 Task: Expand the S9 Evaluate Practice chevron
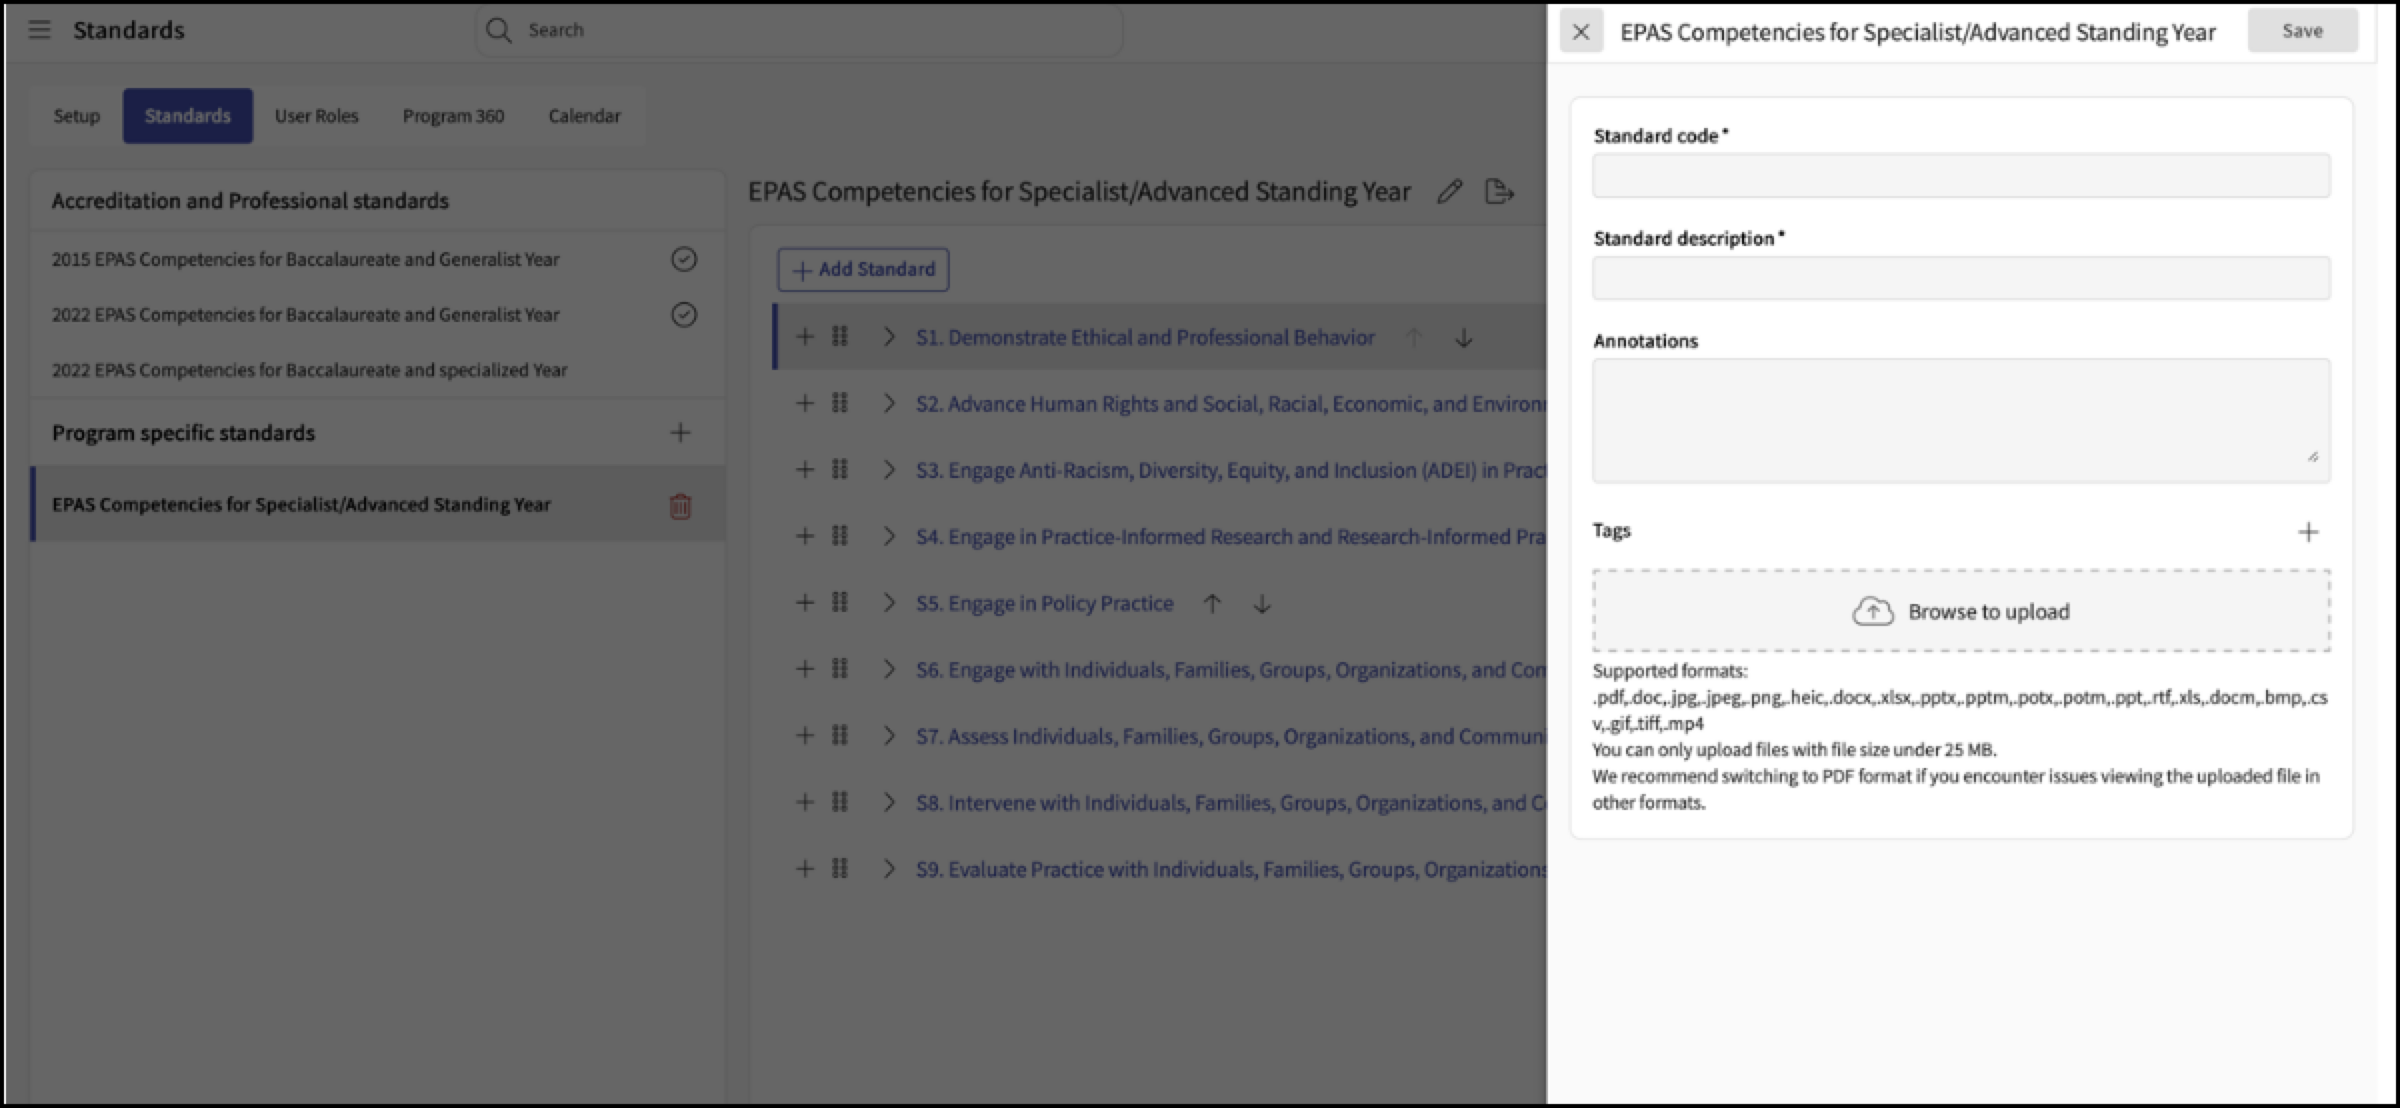[x=888, y=868]
